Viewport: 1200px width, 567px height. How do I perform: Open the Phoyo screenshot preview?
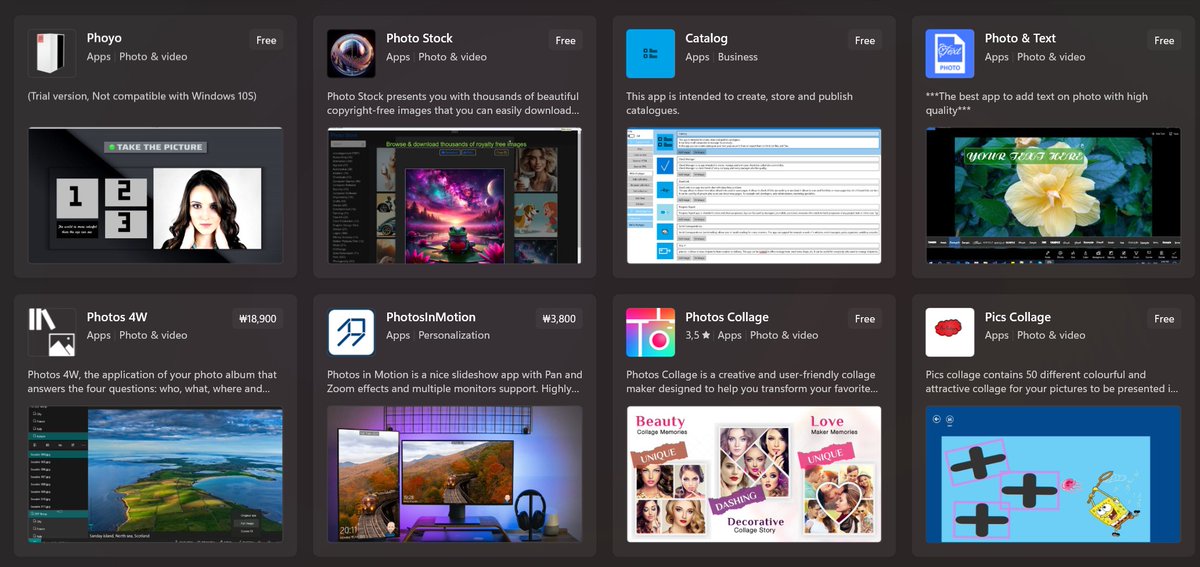(x=155, y=195)
